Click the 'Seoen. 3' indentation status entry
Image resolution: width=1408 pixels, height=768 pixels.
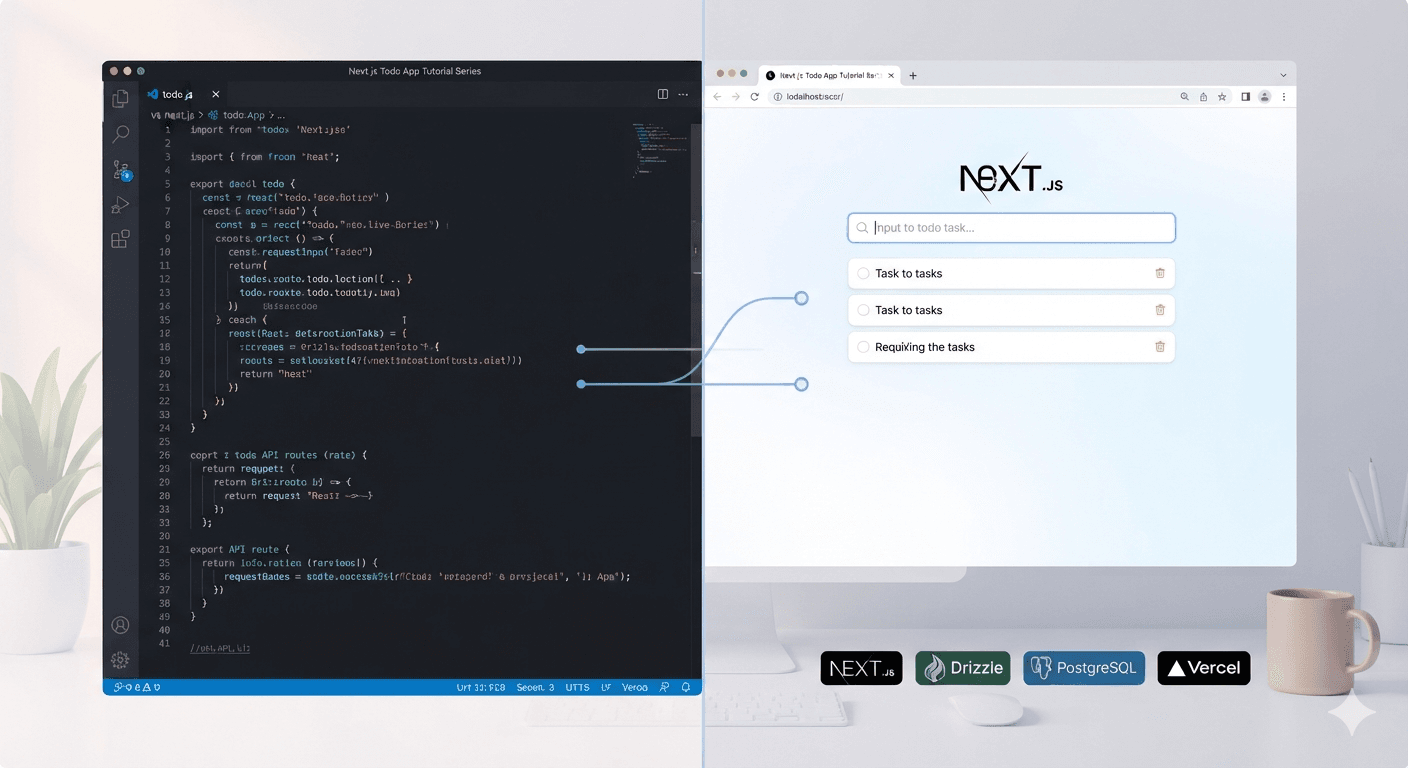tap(535, 687)
